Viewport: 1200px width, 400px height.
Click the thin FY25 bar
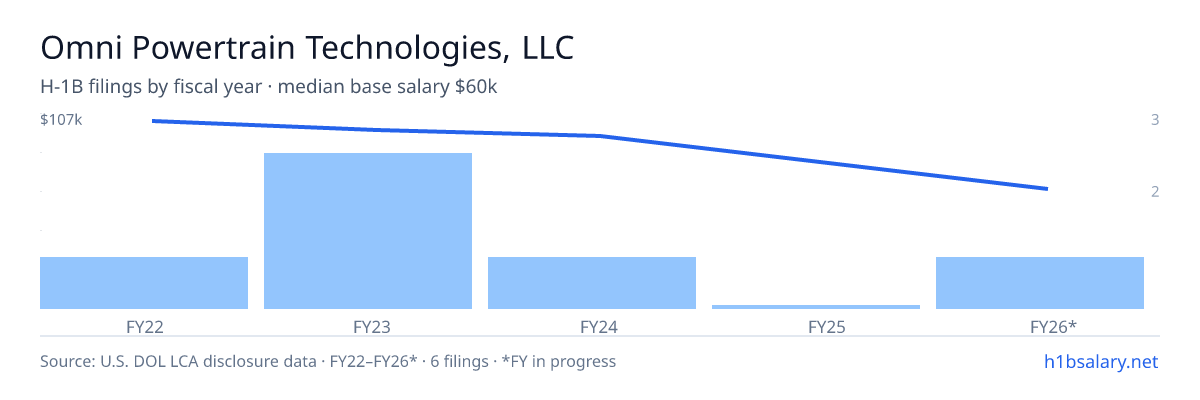tap(816, 306)
